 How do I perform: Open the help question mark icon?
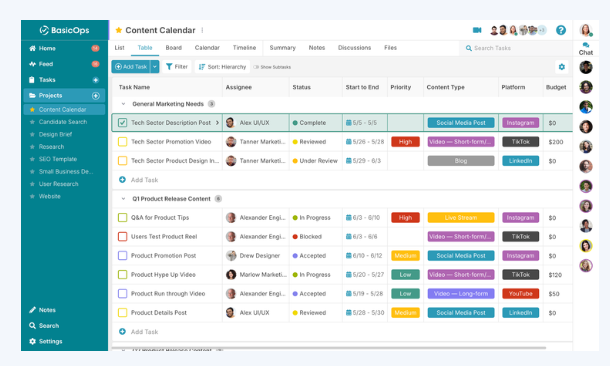coord(561,30)
